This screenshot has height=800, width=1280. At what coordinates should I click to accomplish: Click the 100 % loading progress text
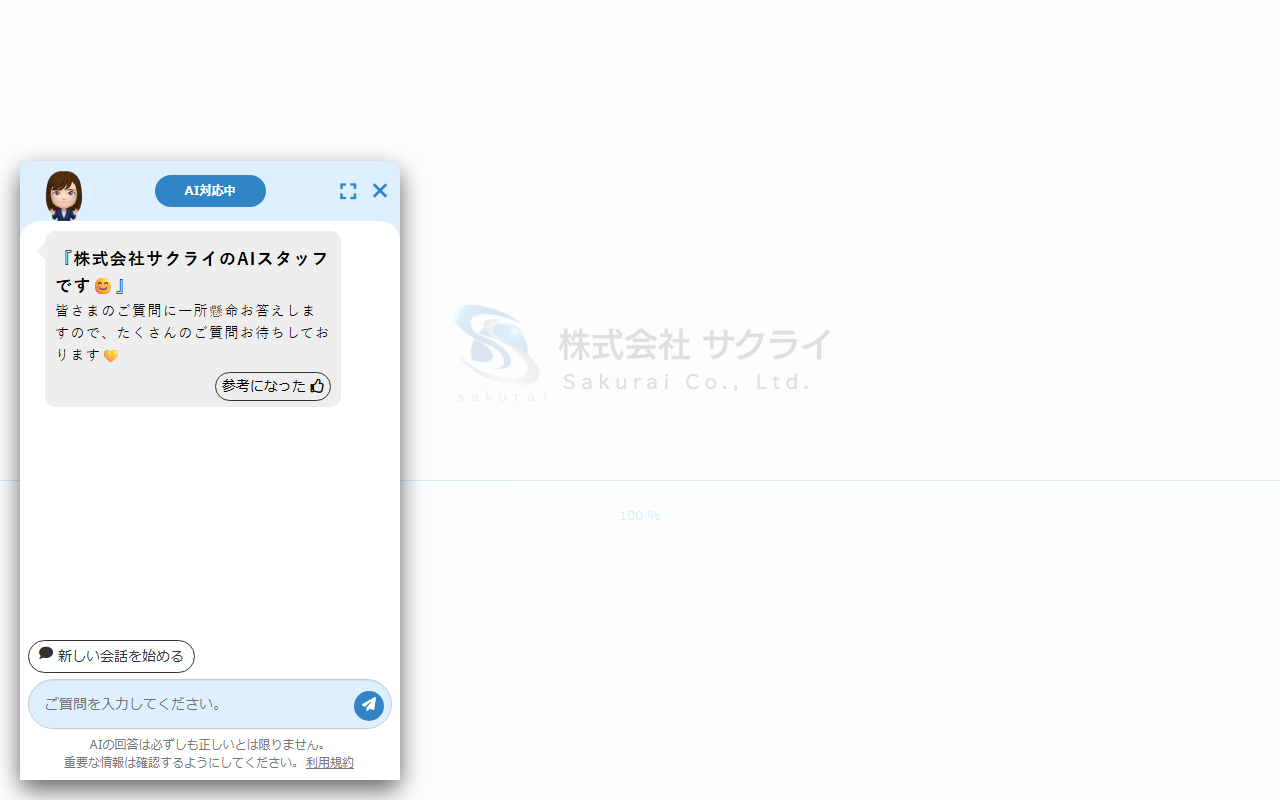pyautogui.click(x=640, y=516)
